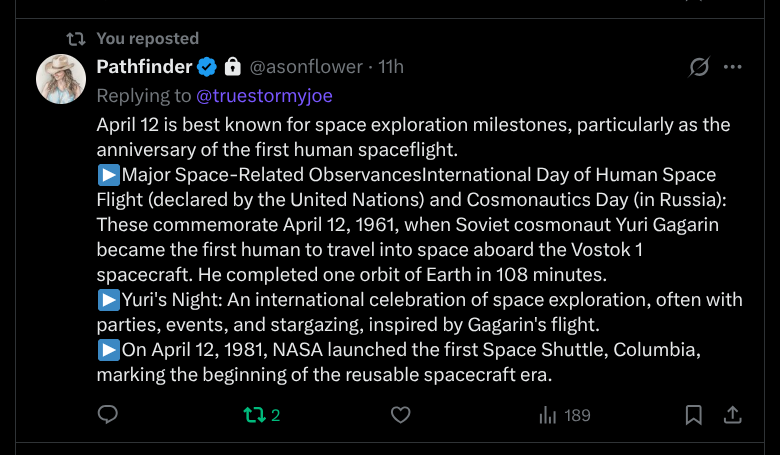
Task: Click the padlock icon next to Pathfinder
Action: coord(232,67)
